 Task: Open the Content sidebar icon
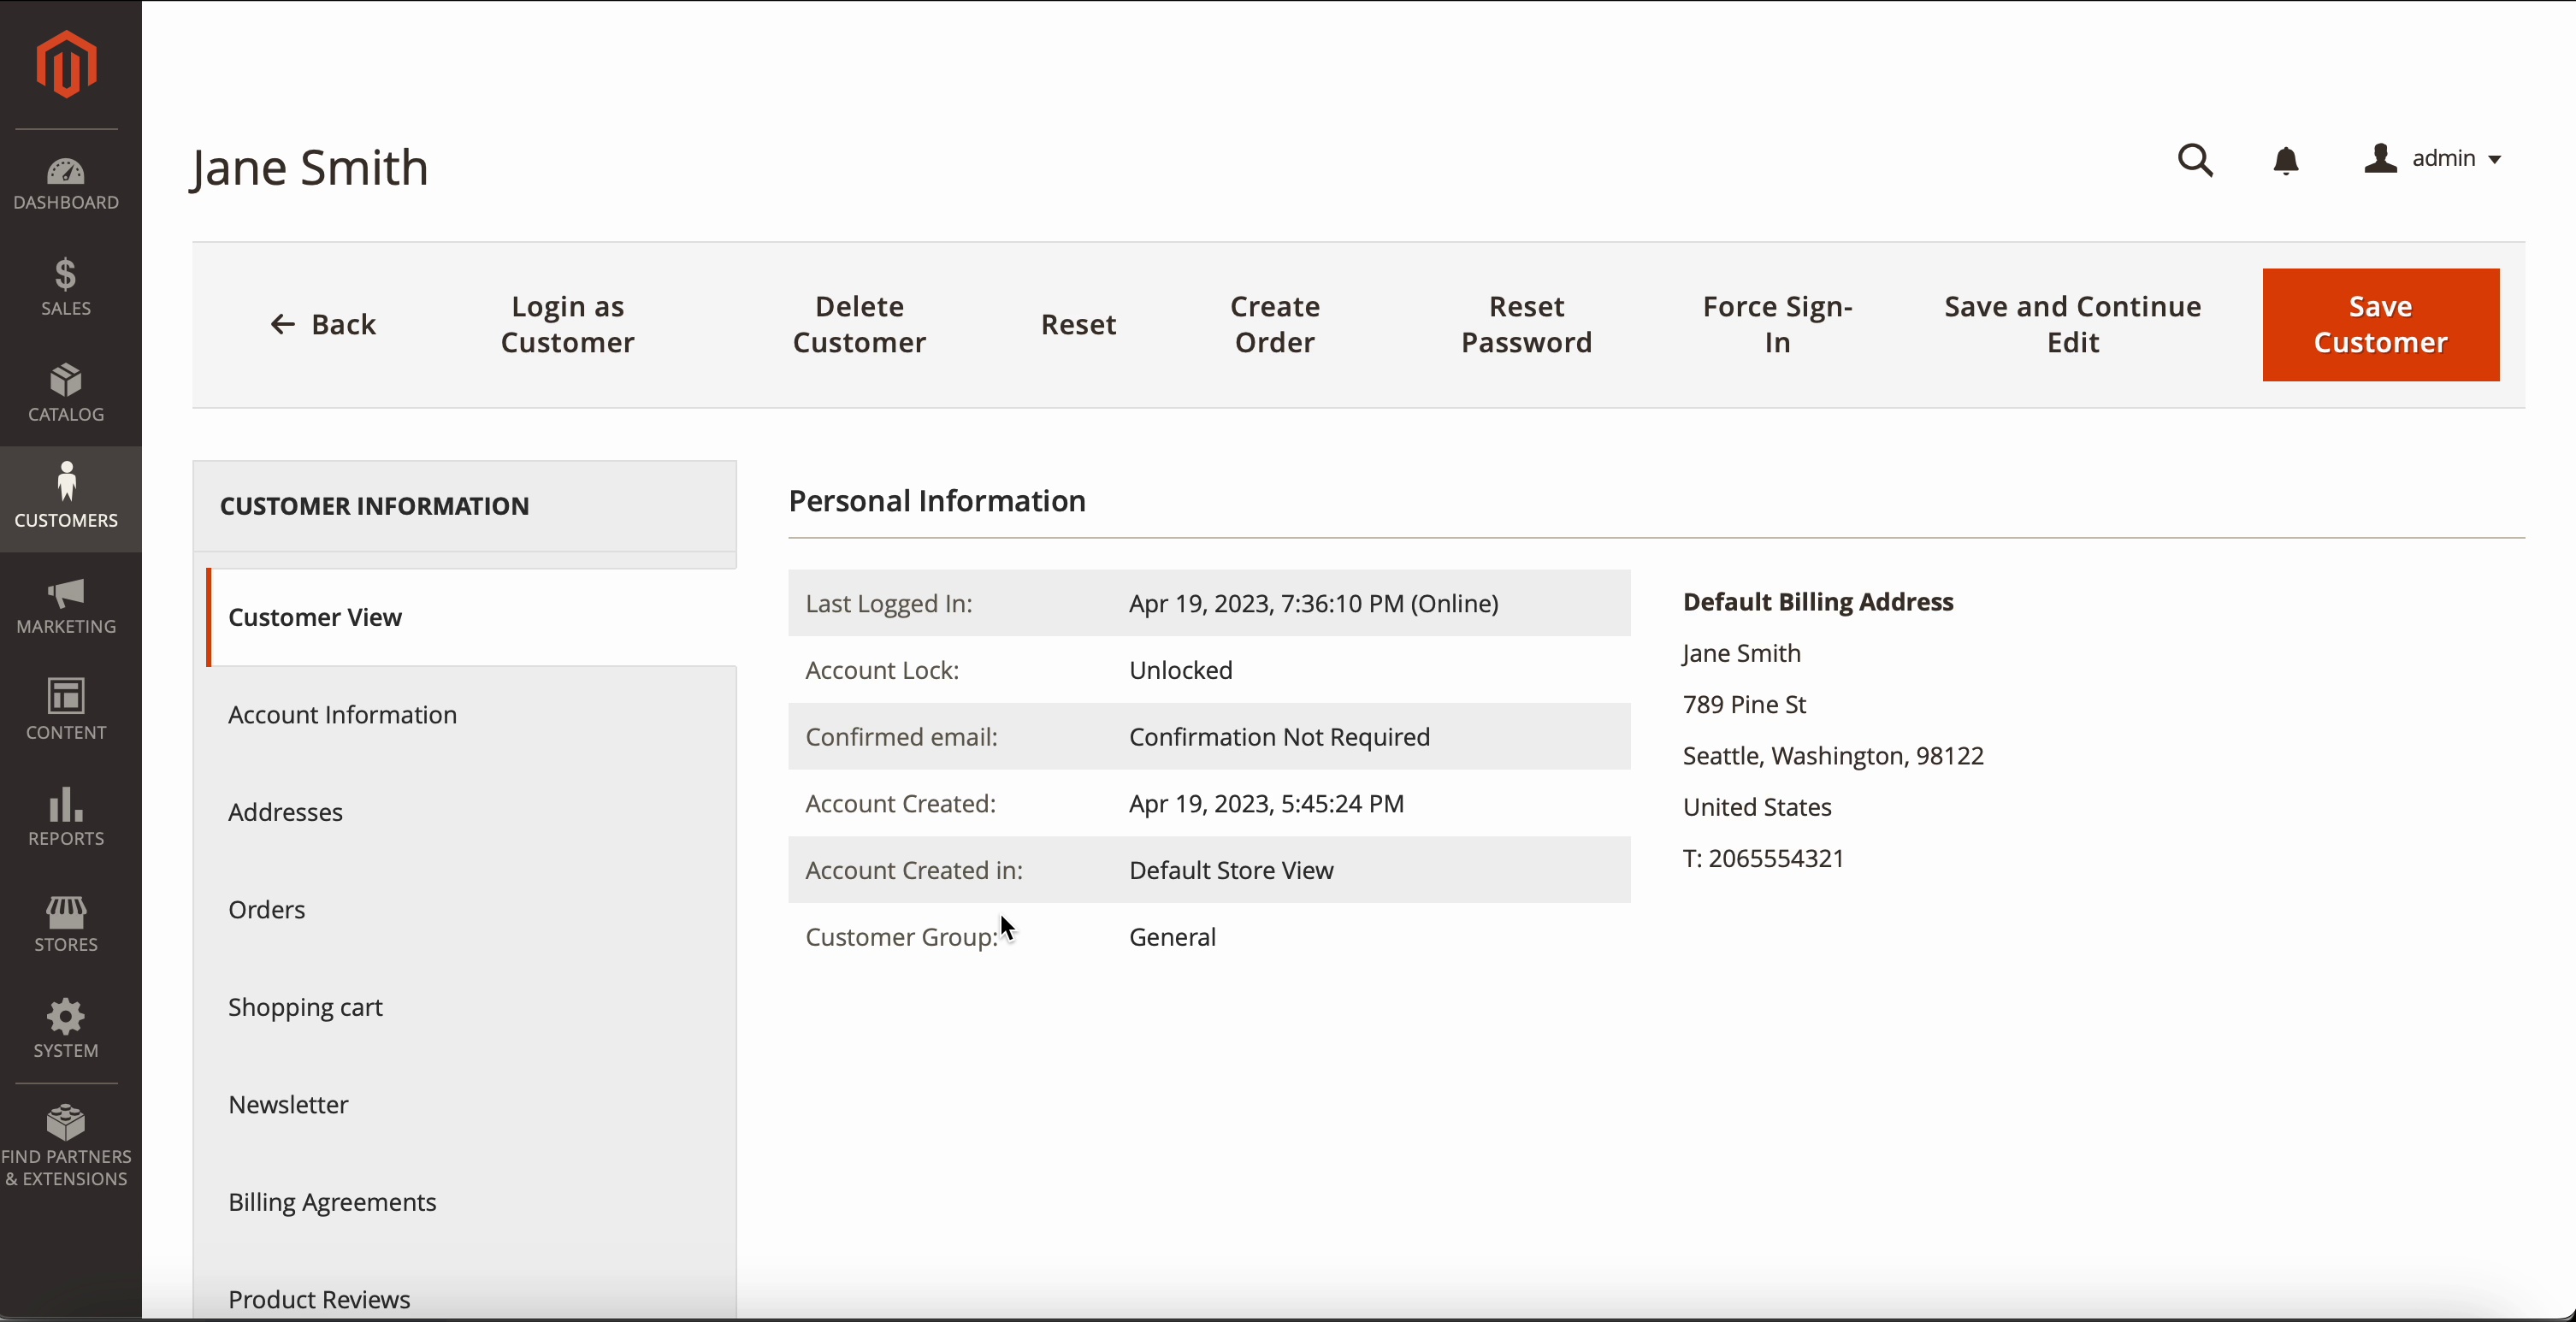pyautogui.click(x=66, y=709)
